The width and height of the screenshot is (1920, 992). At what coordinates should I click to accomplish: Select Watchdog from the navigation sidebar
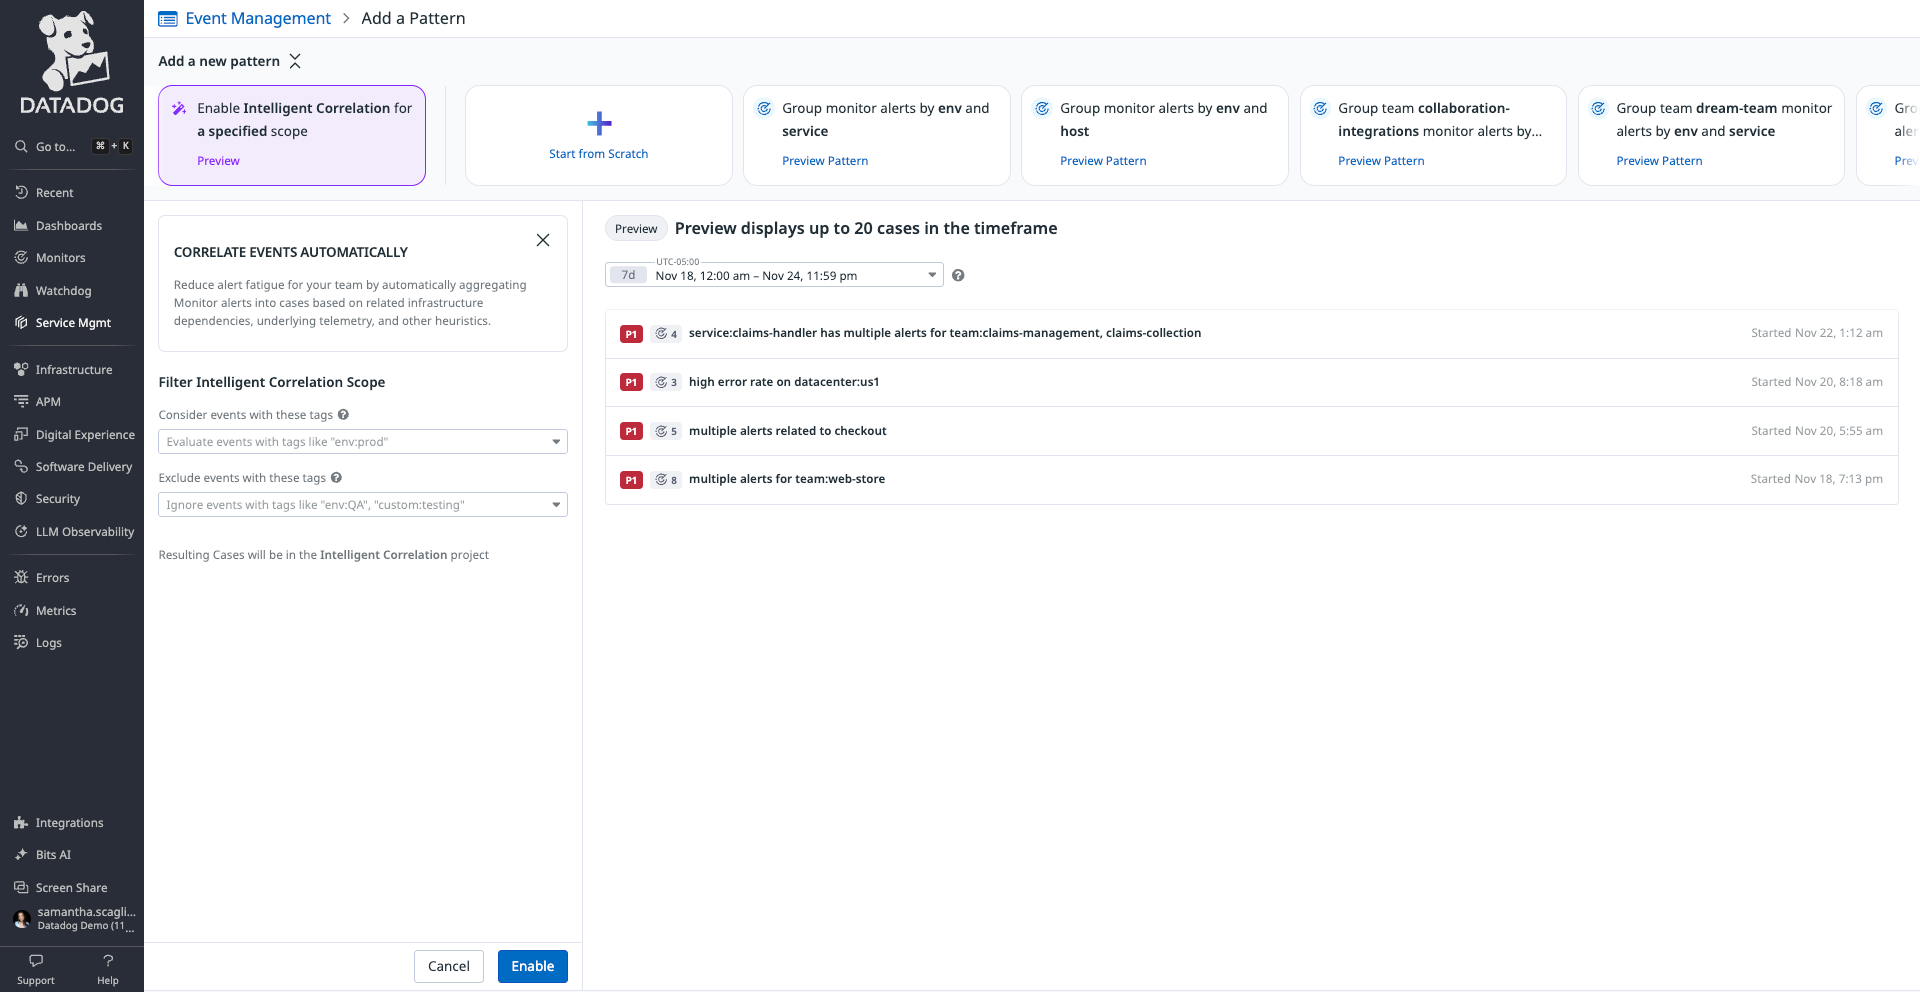pos(63,290)
